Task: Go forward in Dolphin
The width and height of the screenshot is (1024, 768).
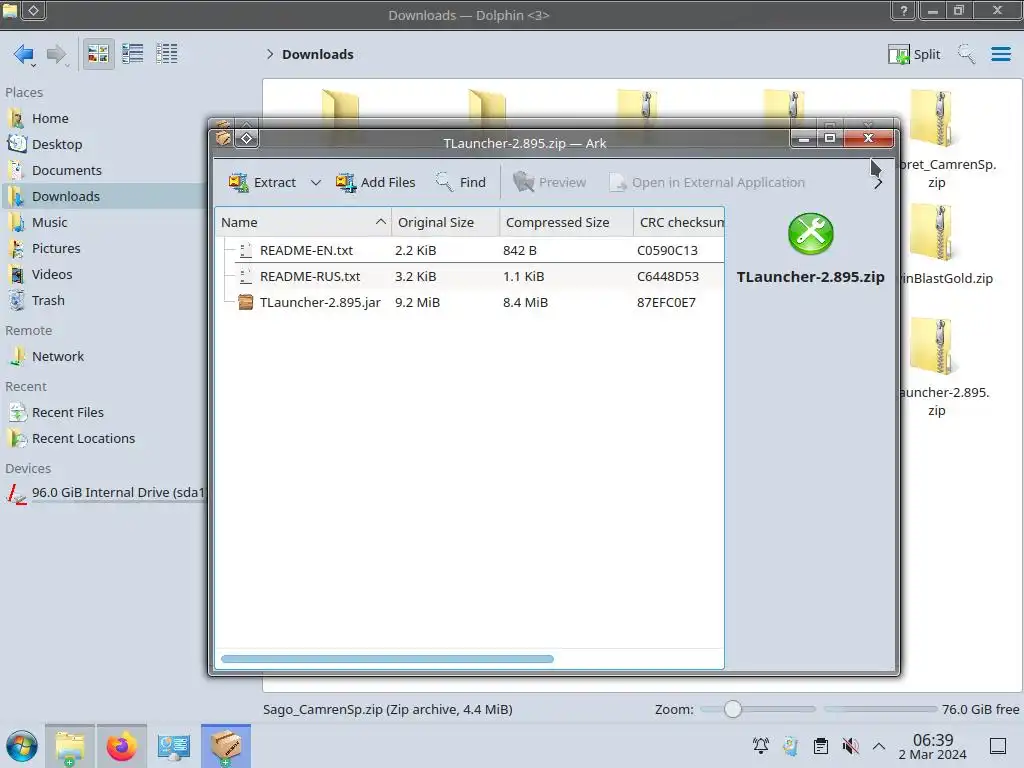Action: [x=57, y=54]
